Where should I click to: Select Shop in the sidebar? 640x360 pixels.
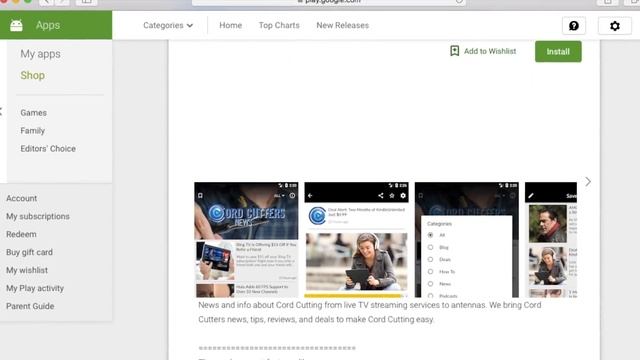(33, 75)
